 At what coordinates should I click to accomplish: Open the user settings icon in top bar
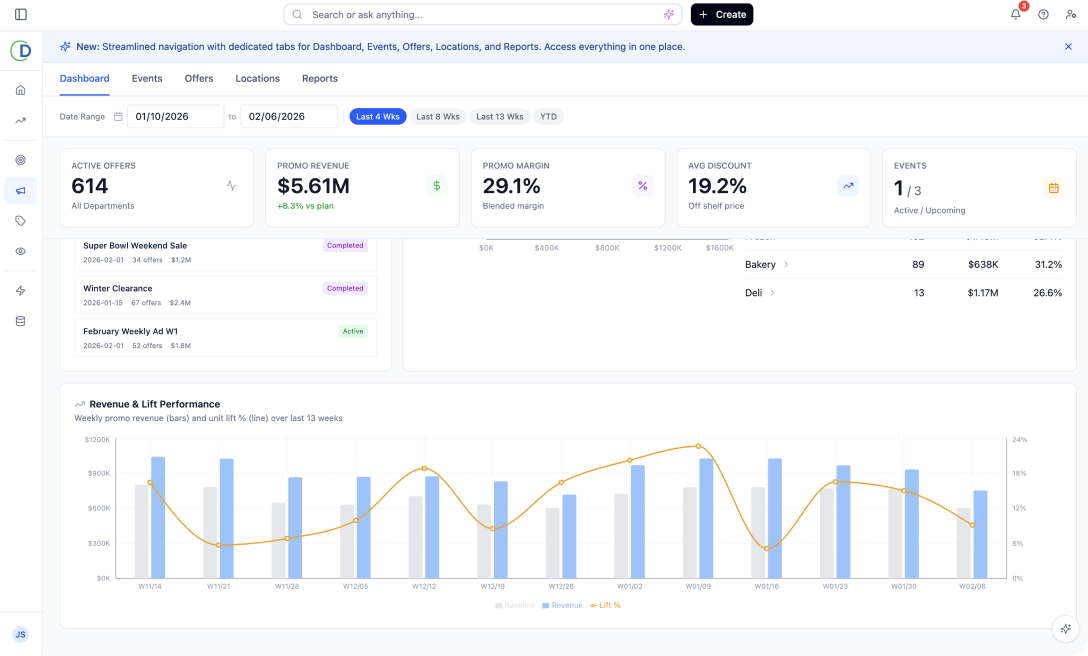[1071, 14]
